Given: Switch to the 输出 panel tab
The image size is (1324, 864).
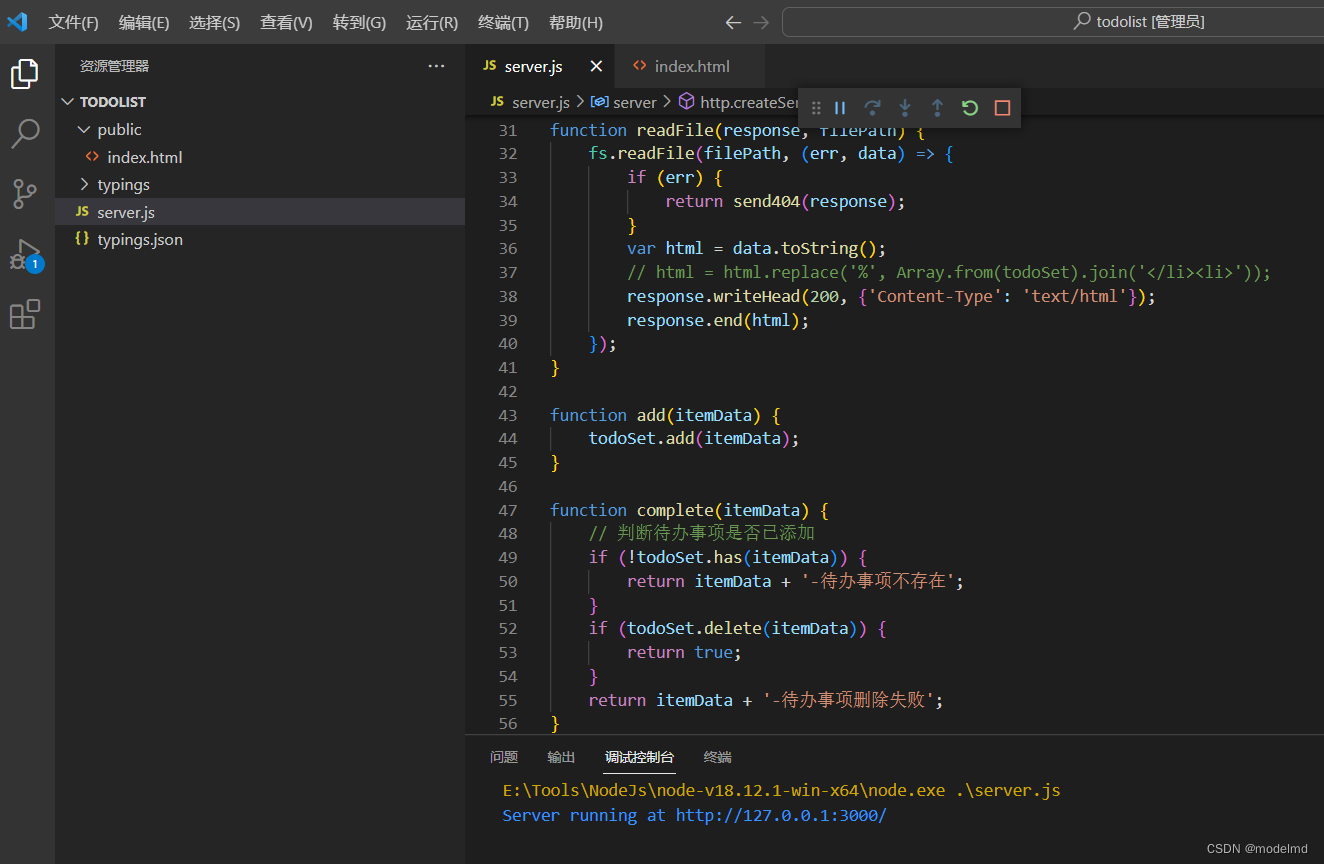Looking at the screenshot, I should click(561, 757).
